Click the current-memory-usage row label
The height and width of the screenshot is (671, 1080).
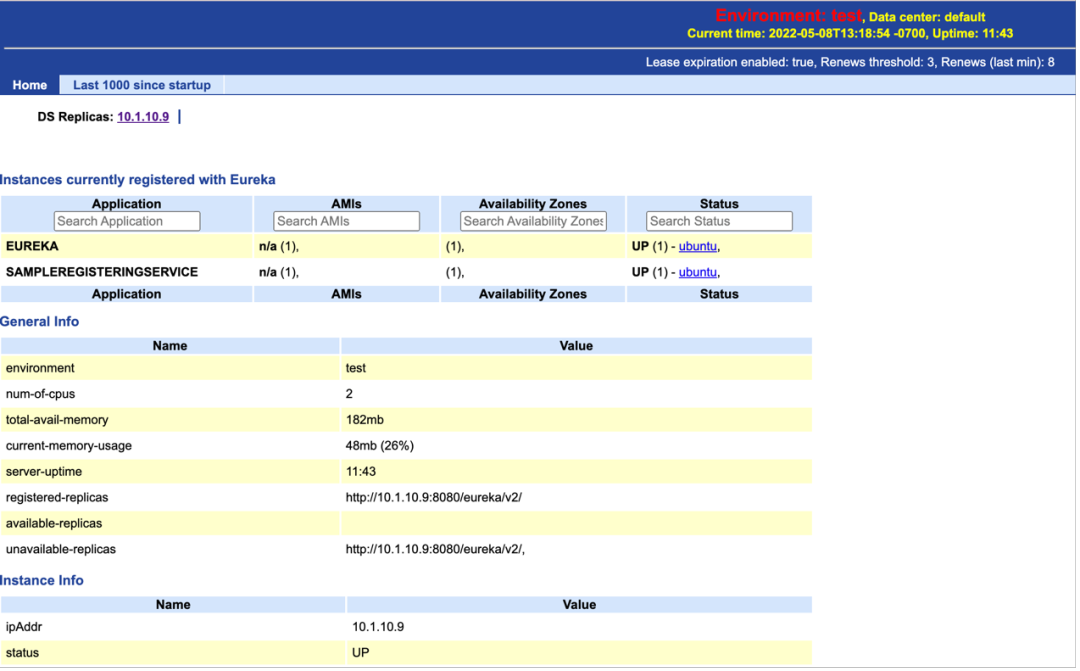point(68,446)
